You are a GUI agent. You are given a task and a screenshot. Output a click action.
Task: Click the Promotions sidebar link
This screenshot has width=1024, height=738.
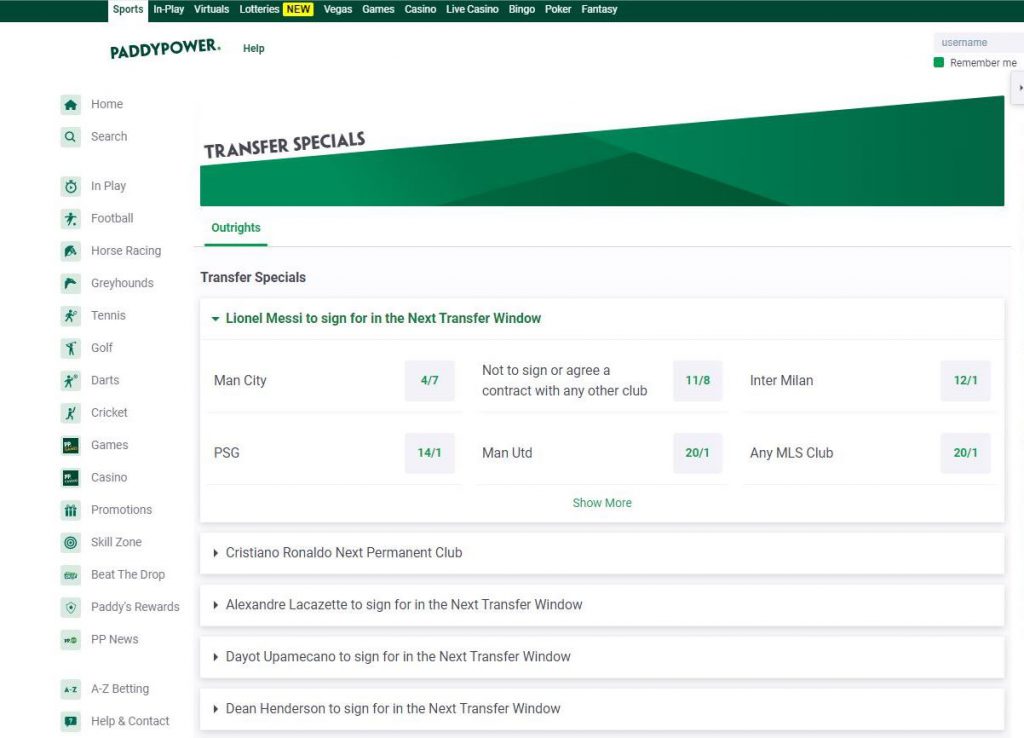coord(121,510)
